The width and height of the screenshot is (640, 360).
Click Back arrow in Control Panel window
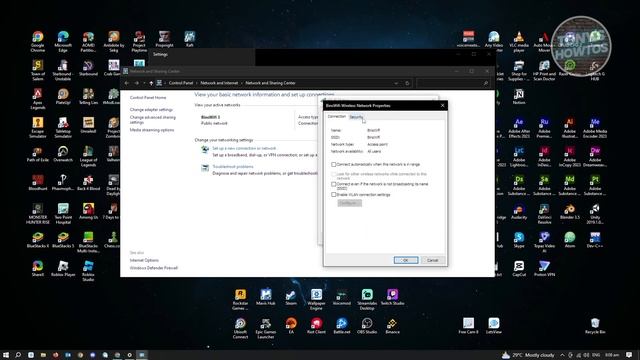(127, 83)
